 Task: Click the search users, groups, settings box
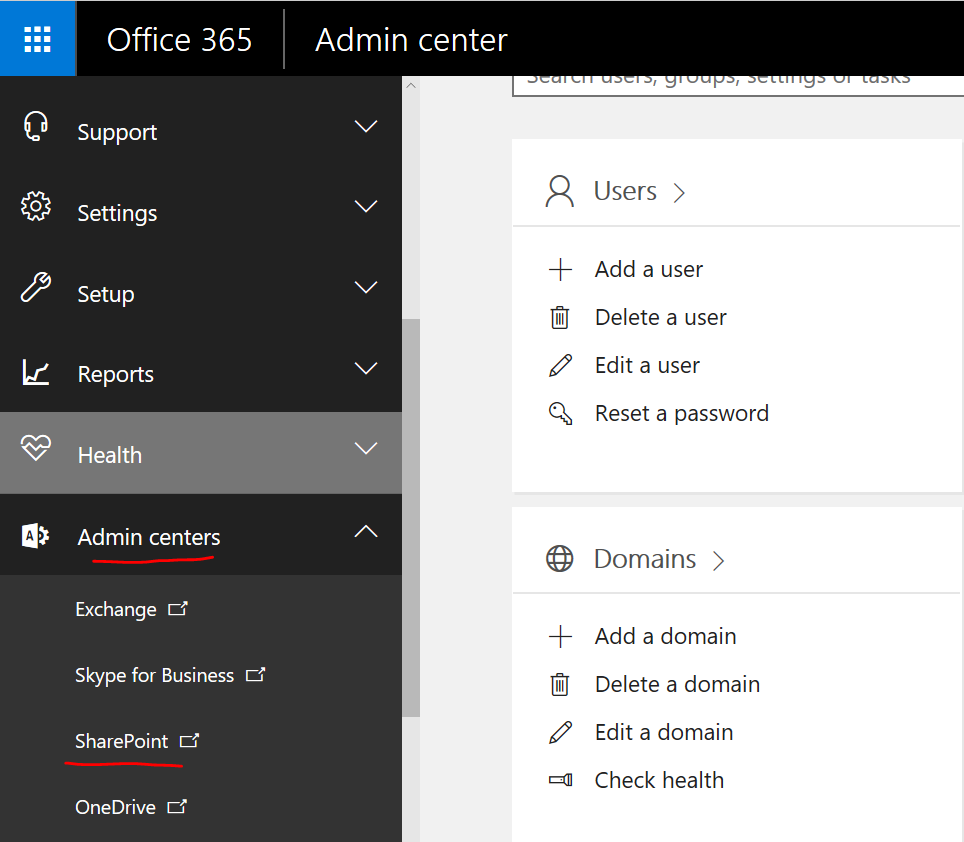738,85
